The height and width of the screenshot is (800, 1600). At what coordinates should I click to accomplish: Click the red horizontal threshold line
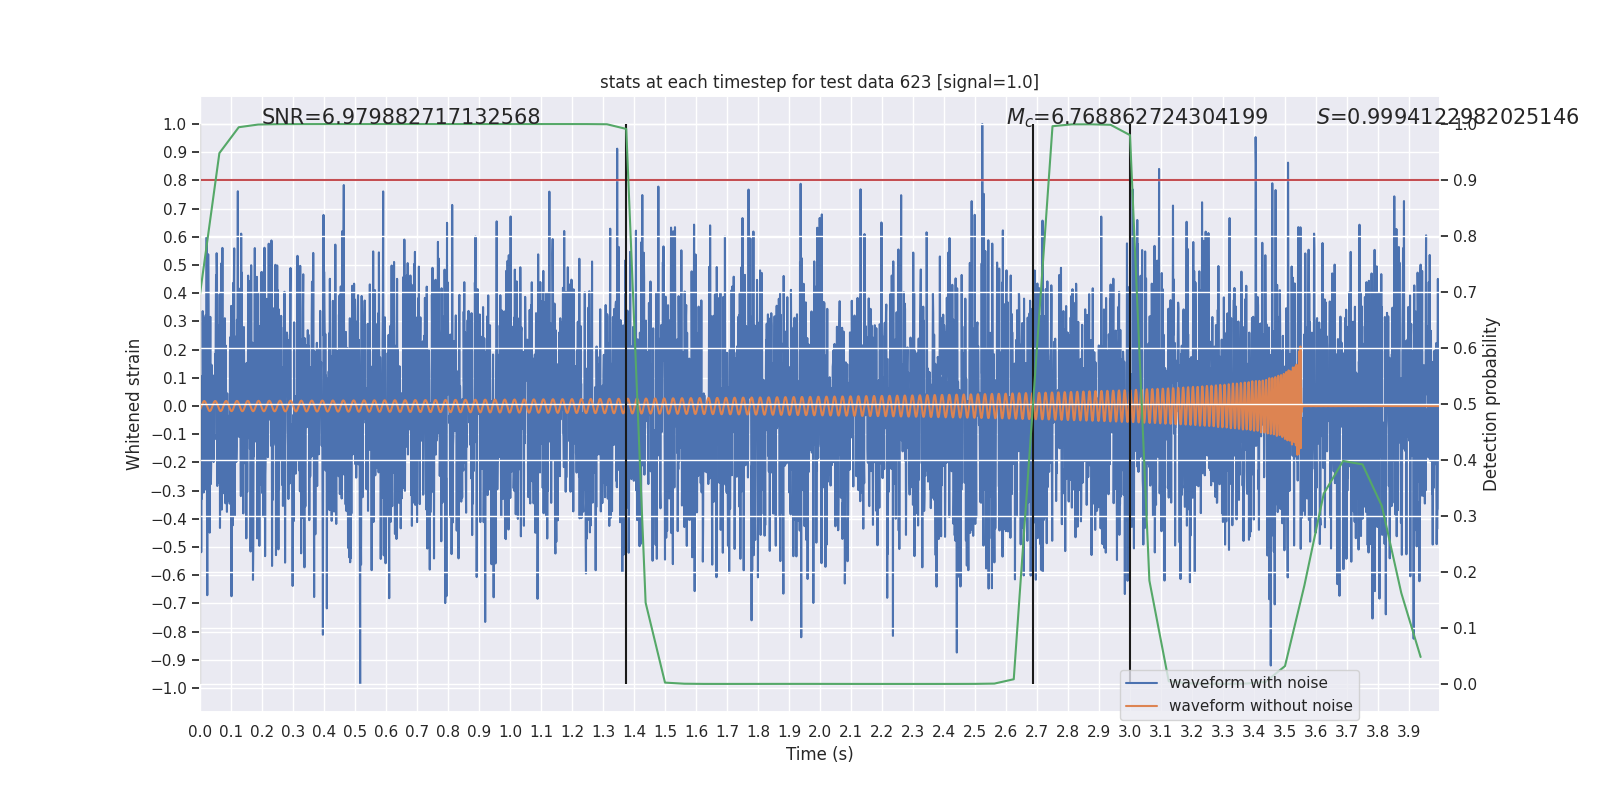(820, 180)
